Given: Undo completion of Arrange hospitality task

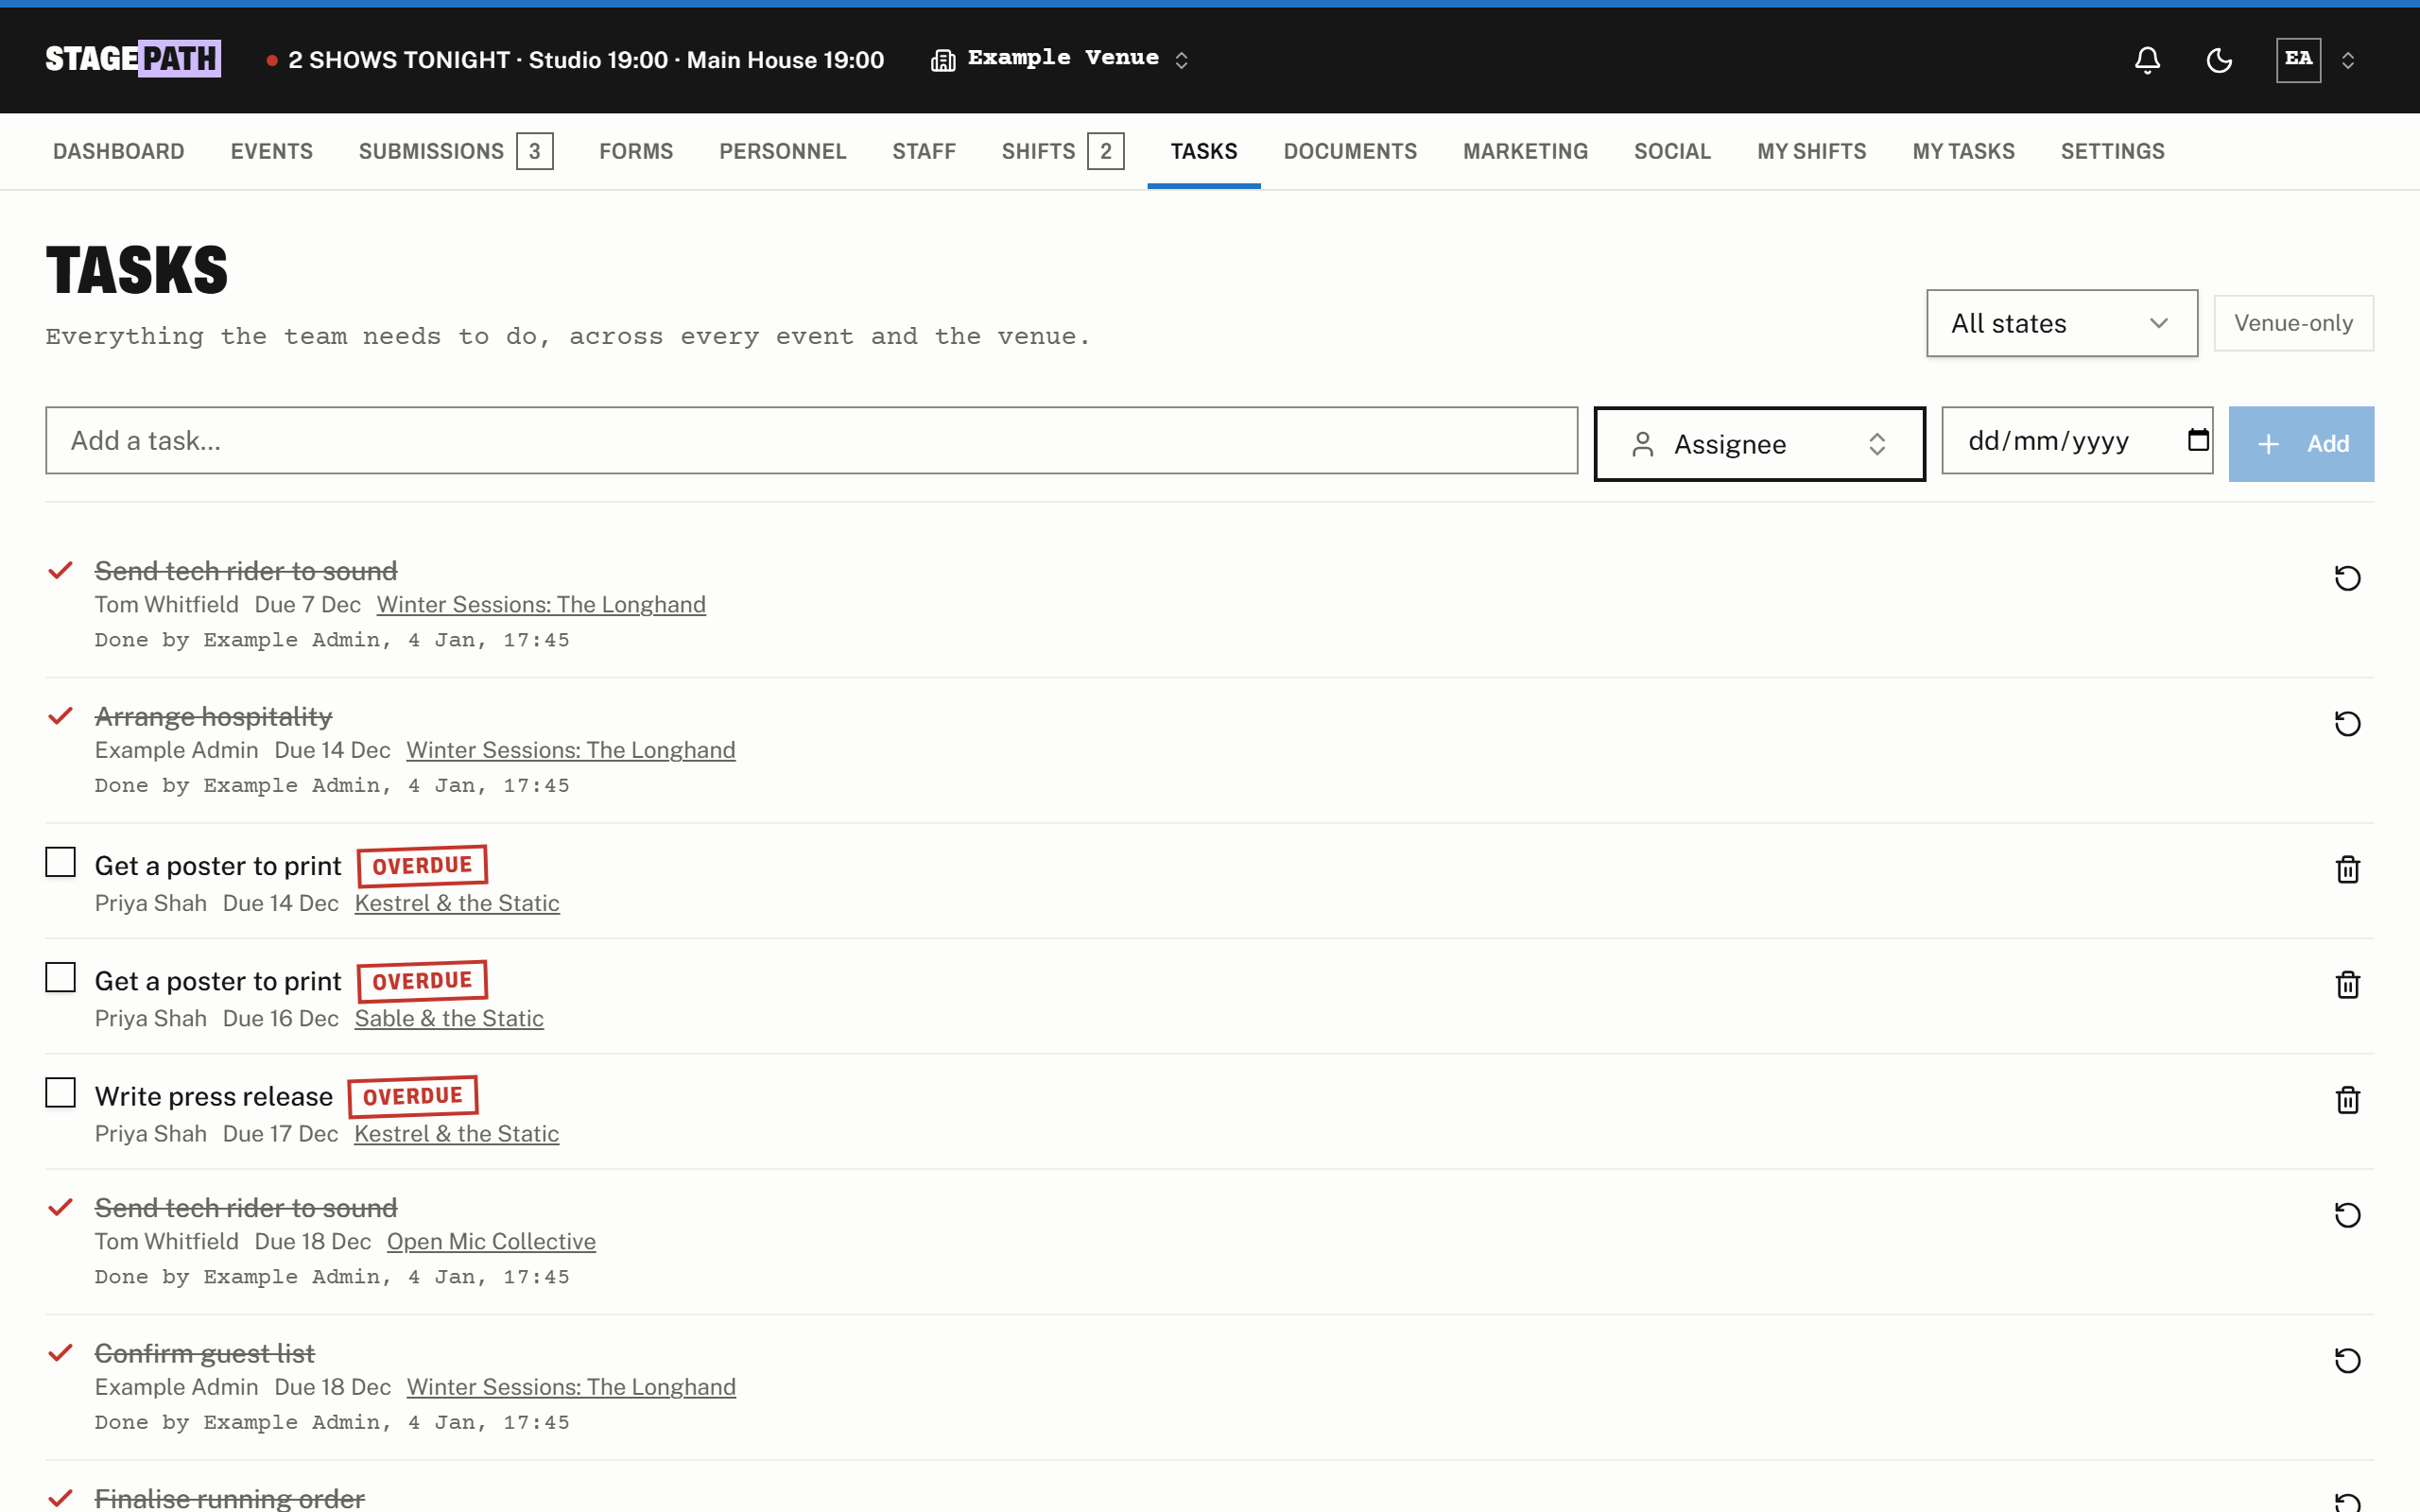Looking at the screenshot, I should click(2347, 723).
